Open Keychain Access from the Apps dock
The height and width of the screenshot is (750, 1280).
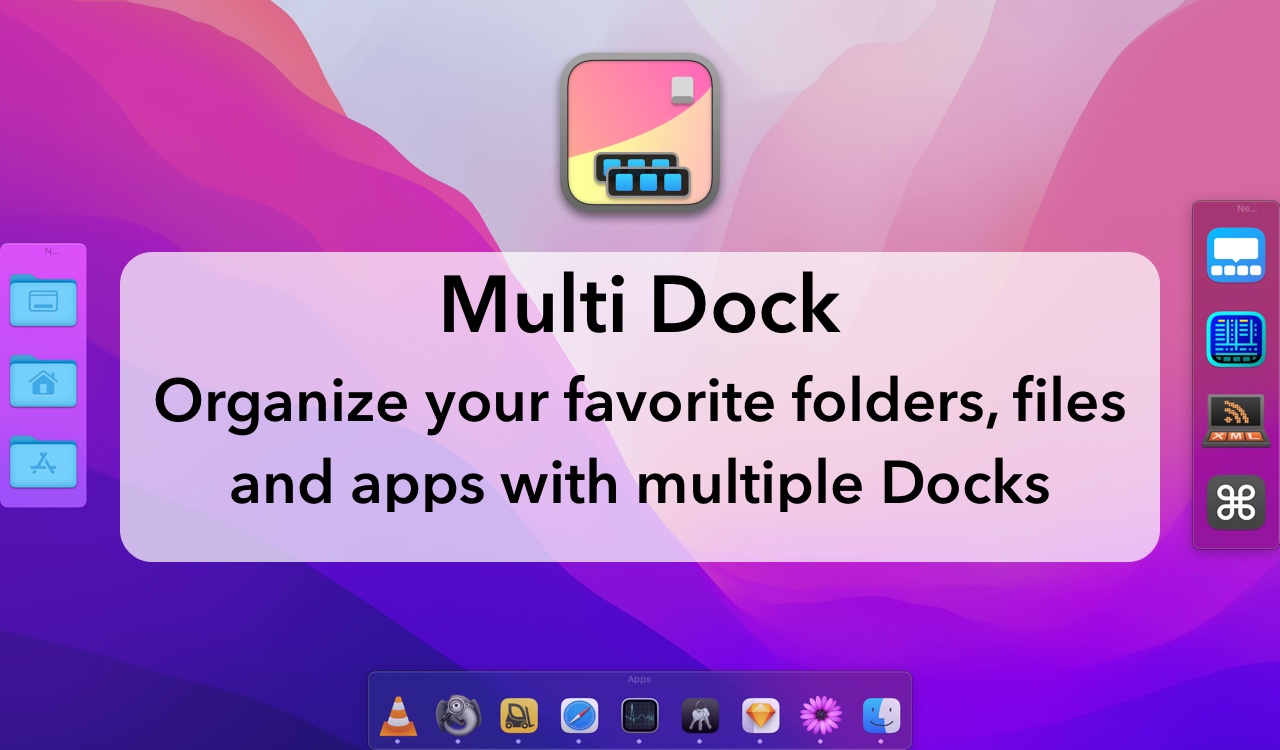point(699,716)
